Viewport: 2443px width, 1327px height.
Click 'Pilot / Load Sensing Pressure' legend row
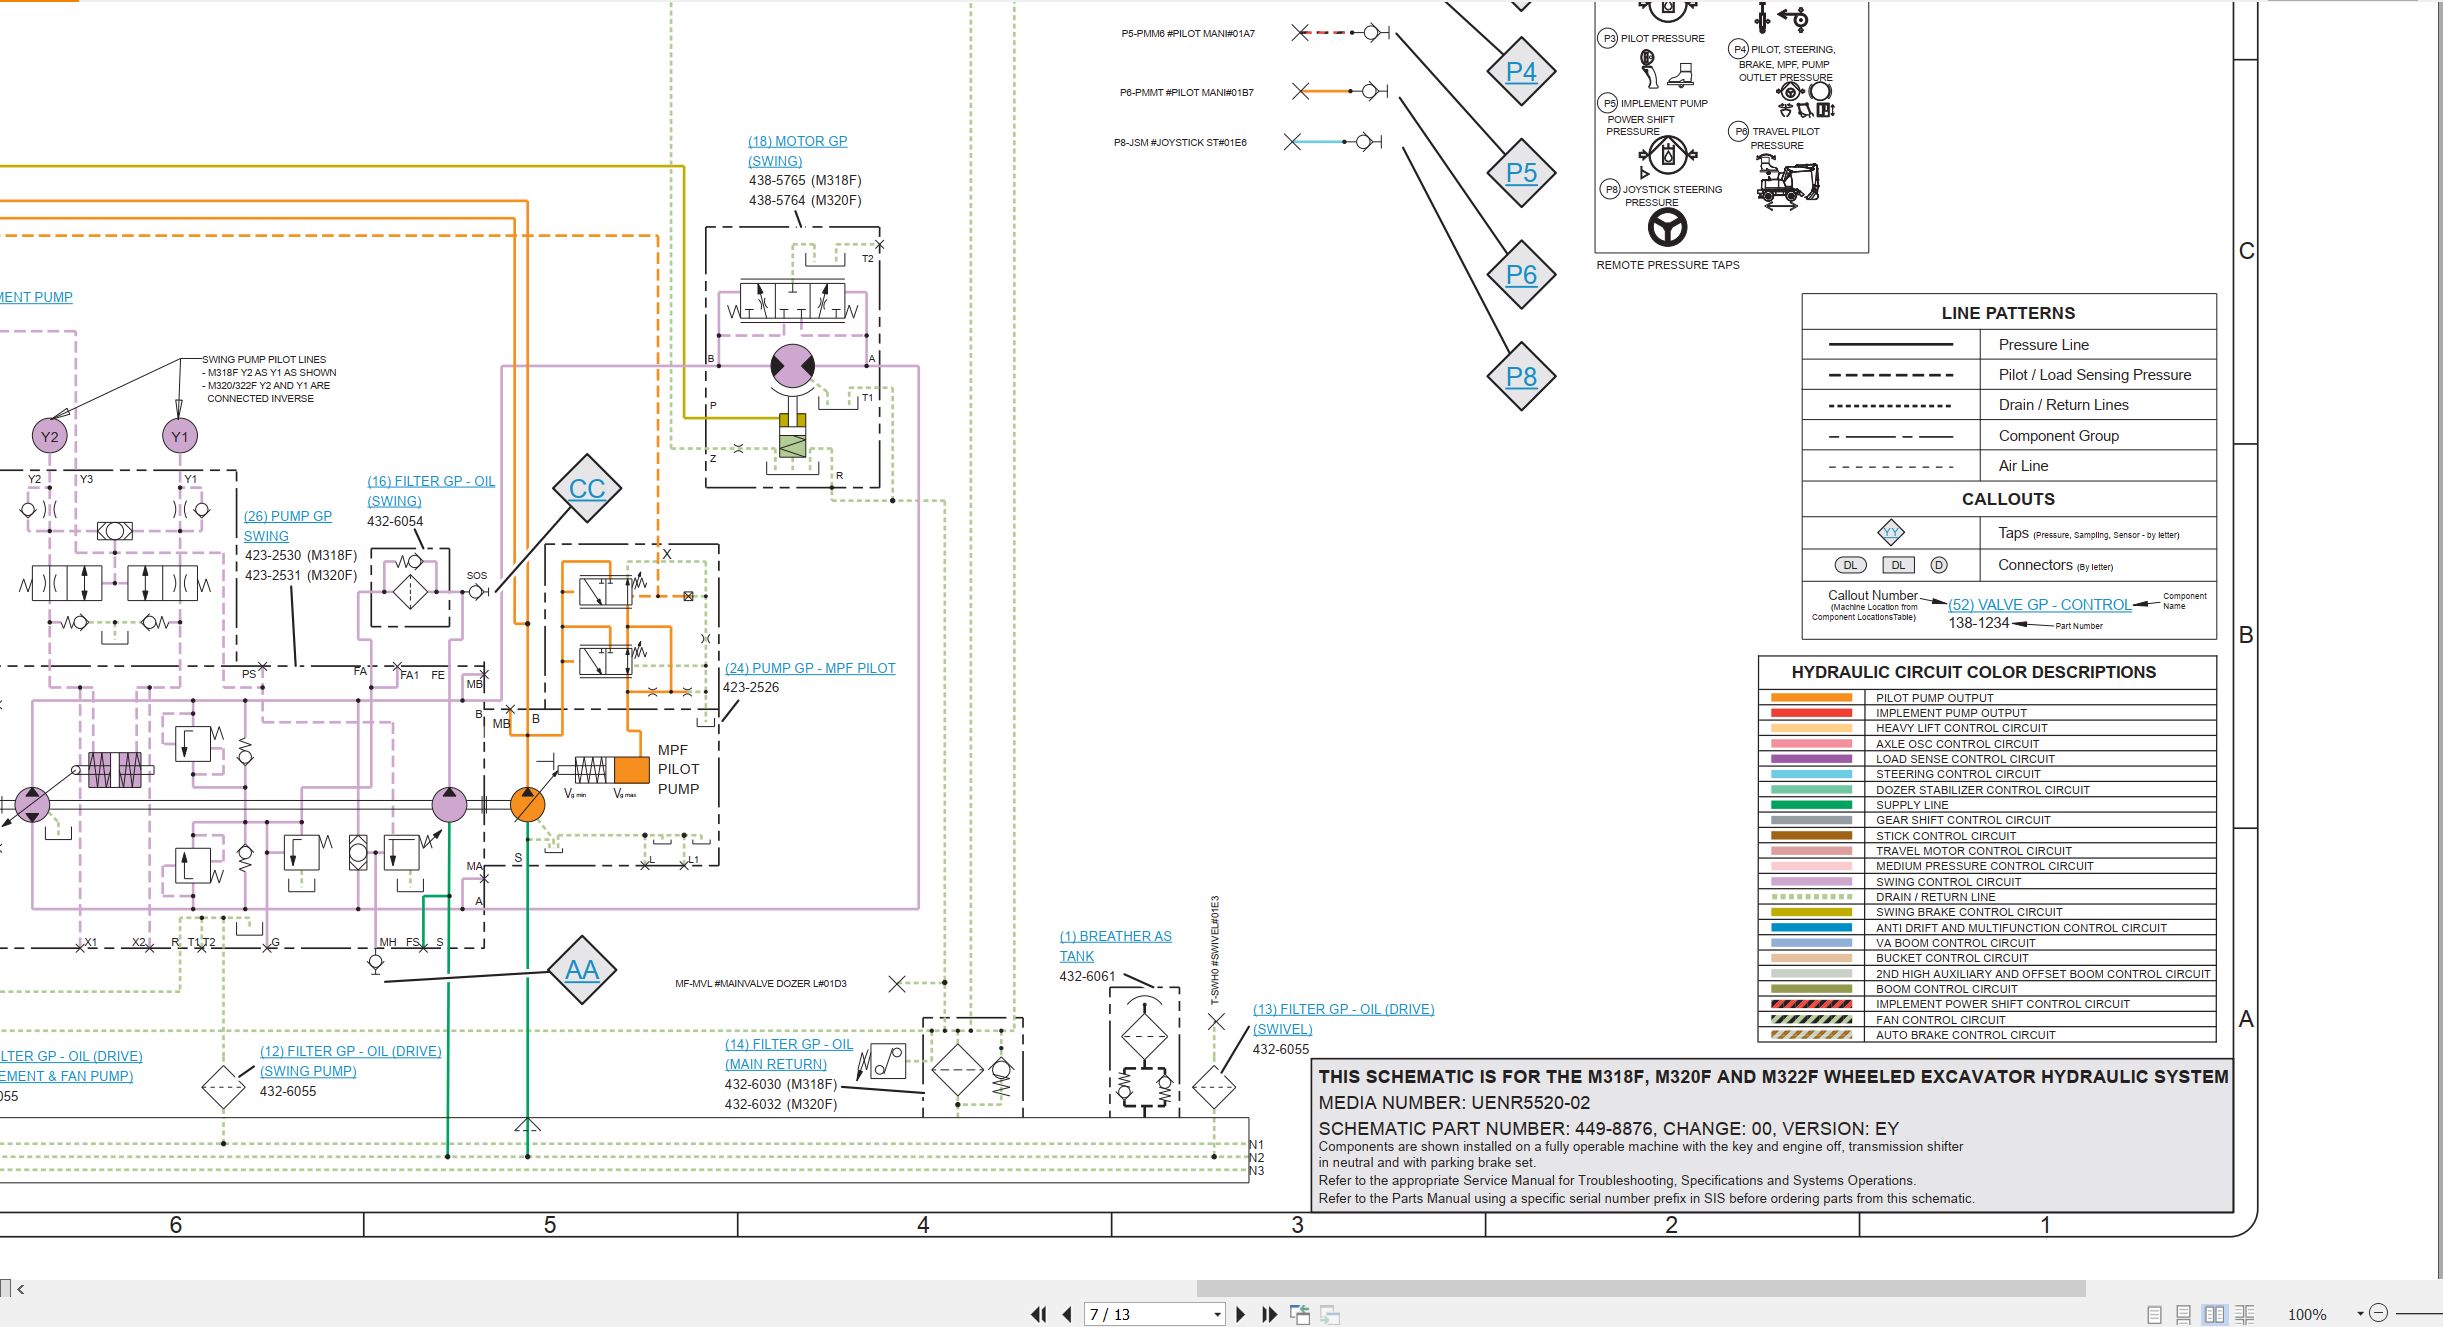click(2009, 375)
